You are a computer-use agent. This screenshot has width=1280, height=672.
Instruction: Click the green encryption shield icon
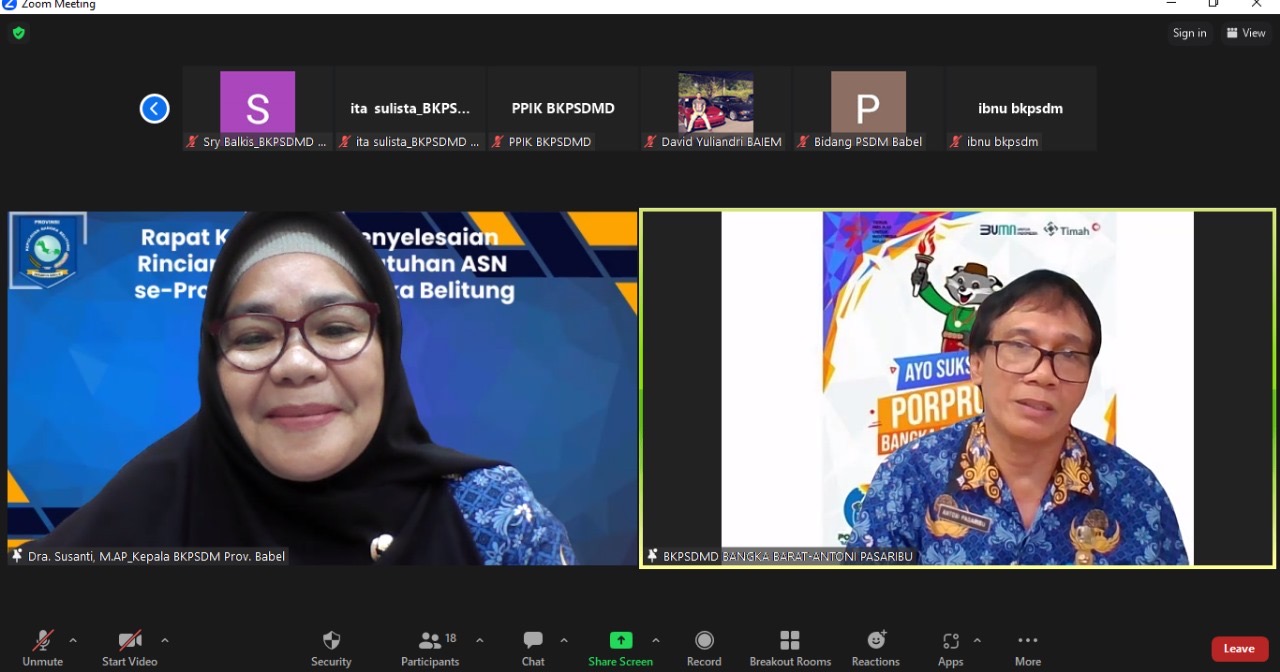click(x=18, y=33)
